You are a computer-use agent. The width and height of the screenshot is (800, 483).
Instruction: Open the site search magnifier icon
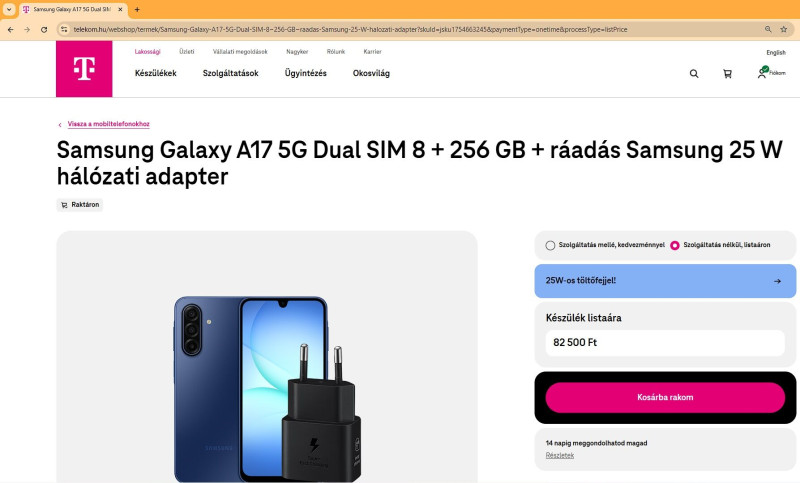pyautogui.click(x=694, y=74)
